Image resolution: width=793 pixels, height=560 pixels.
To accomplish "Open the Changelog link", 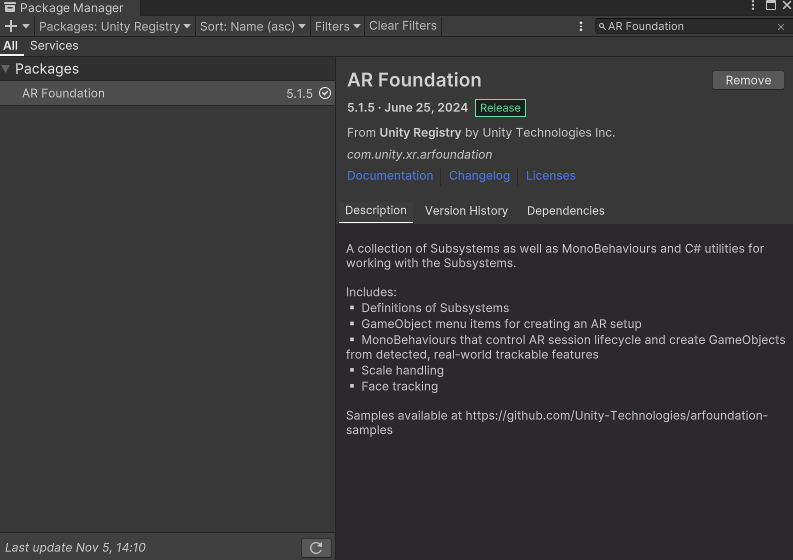I will (479, 176).
